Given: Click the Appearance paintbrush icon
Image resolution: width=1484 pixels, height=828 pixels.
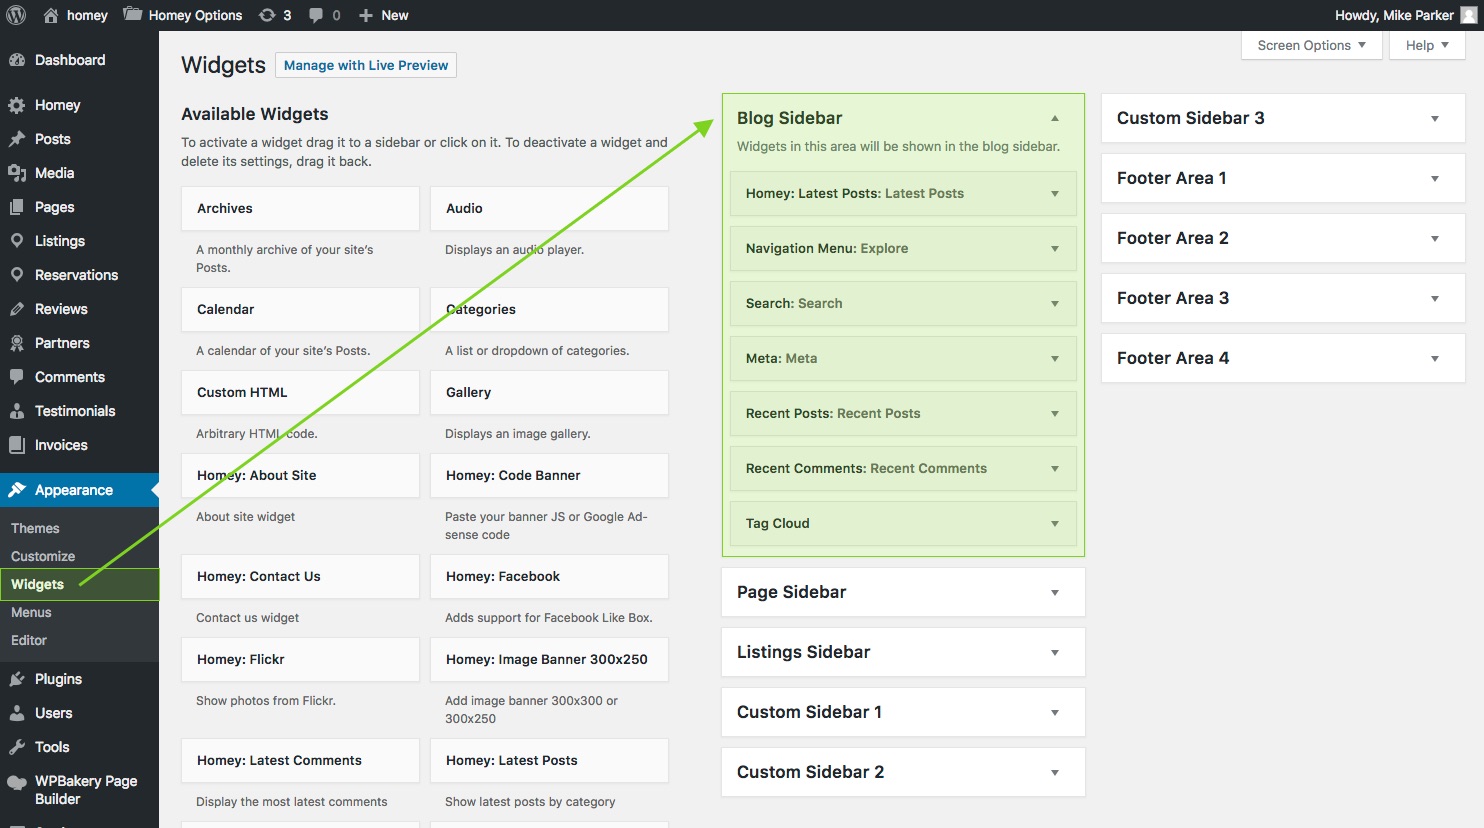Looking at the screenshot, I should click(x=17, y=490).
